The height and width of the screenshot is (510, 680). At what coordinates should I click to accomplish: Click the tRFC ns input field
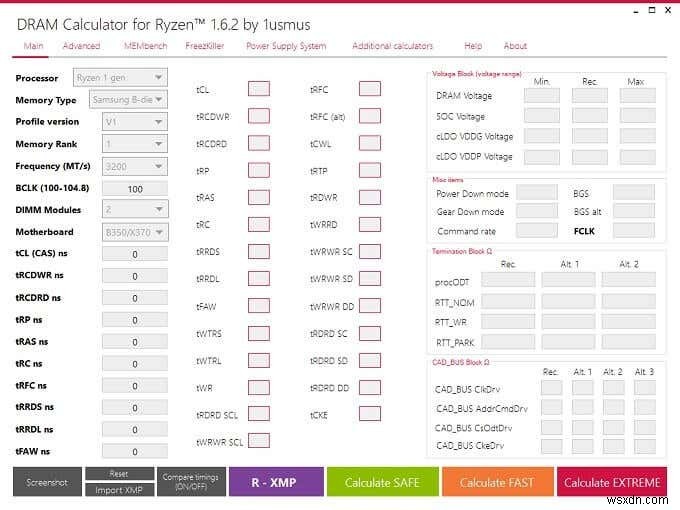pos(135,386)
